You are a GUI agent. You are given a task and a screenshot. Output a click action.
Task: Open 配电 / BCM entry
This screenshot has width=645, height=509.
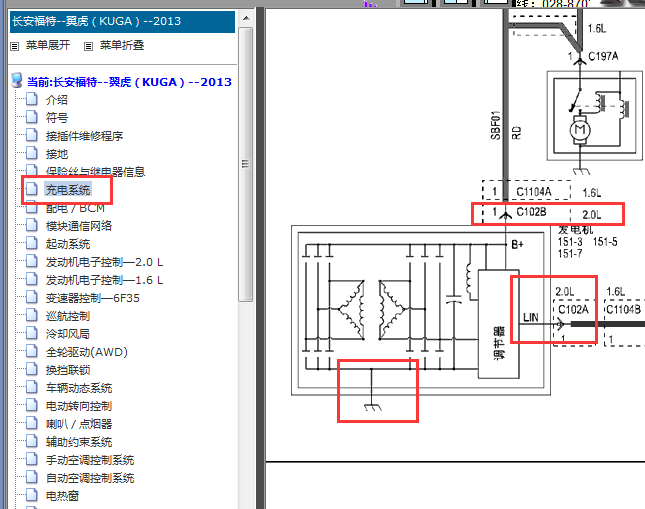click(x=75, y=208)
